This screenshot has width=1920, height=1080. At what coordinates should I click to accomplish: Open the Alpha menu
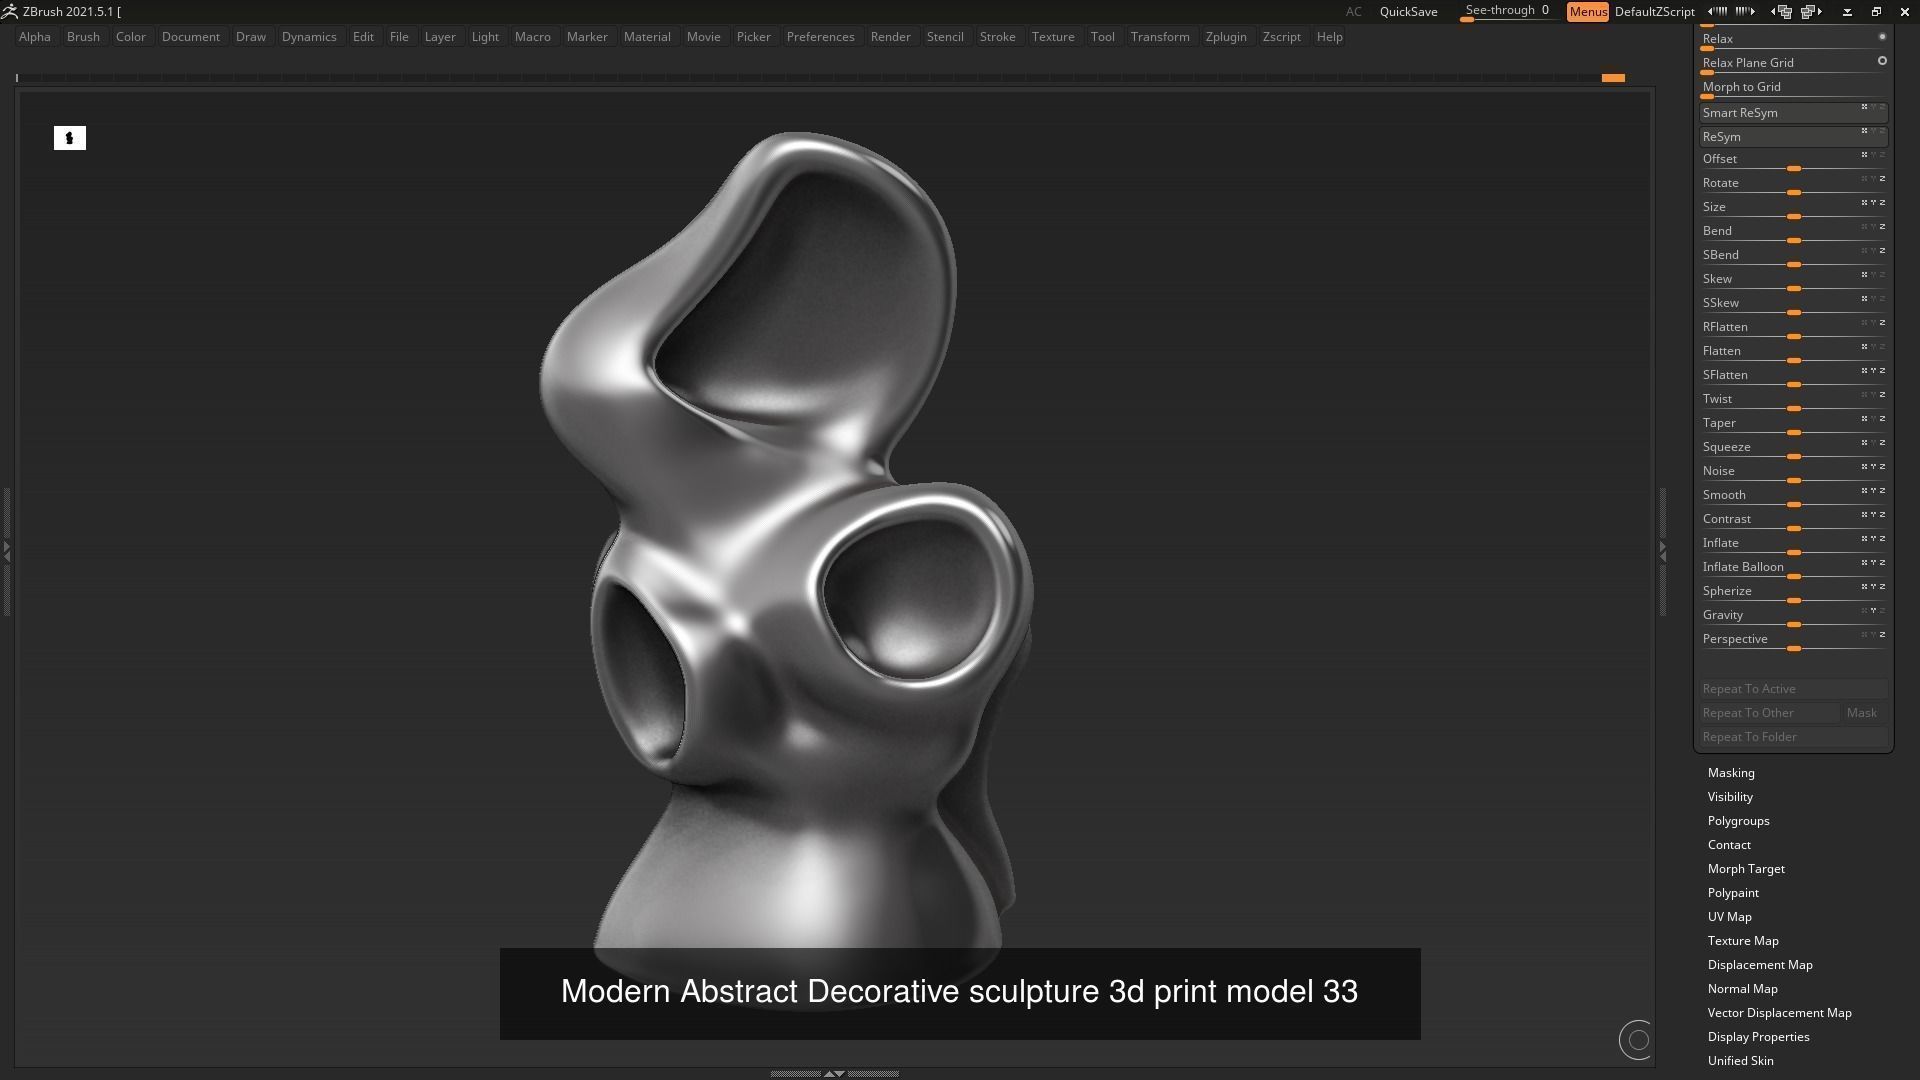click(34, 37)
